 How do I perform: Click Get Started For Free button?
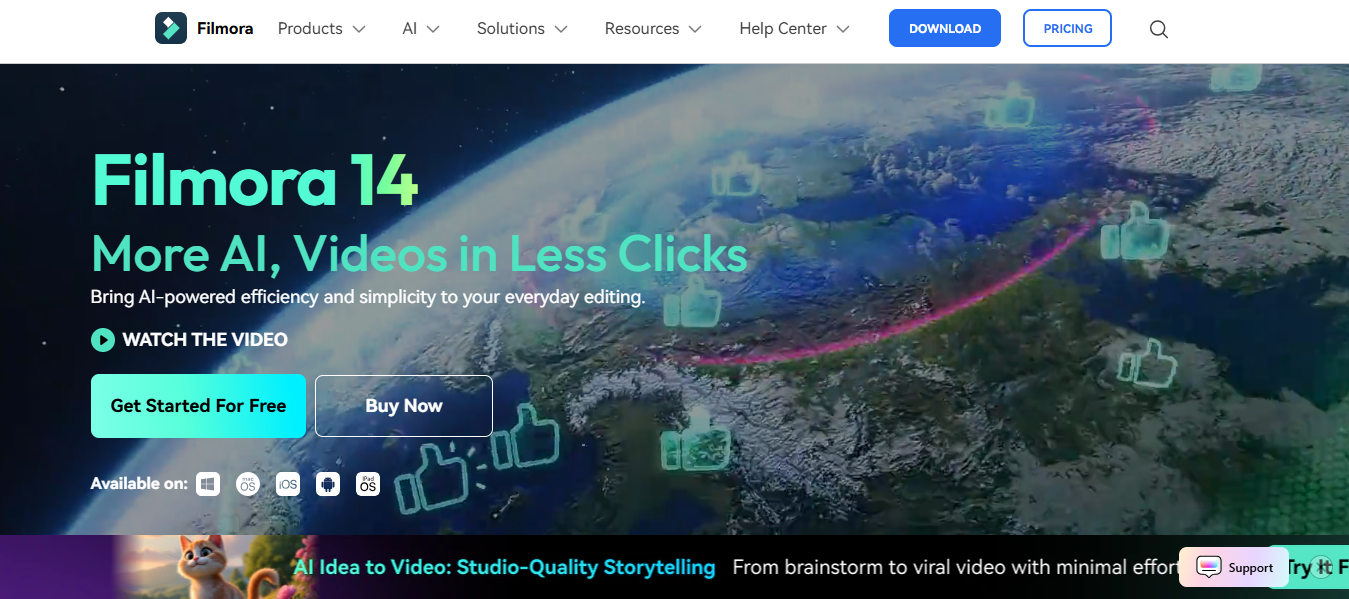[x=198, y=406]
